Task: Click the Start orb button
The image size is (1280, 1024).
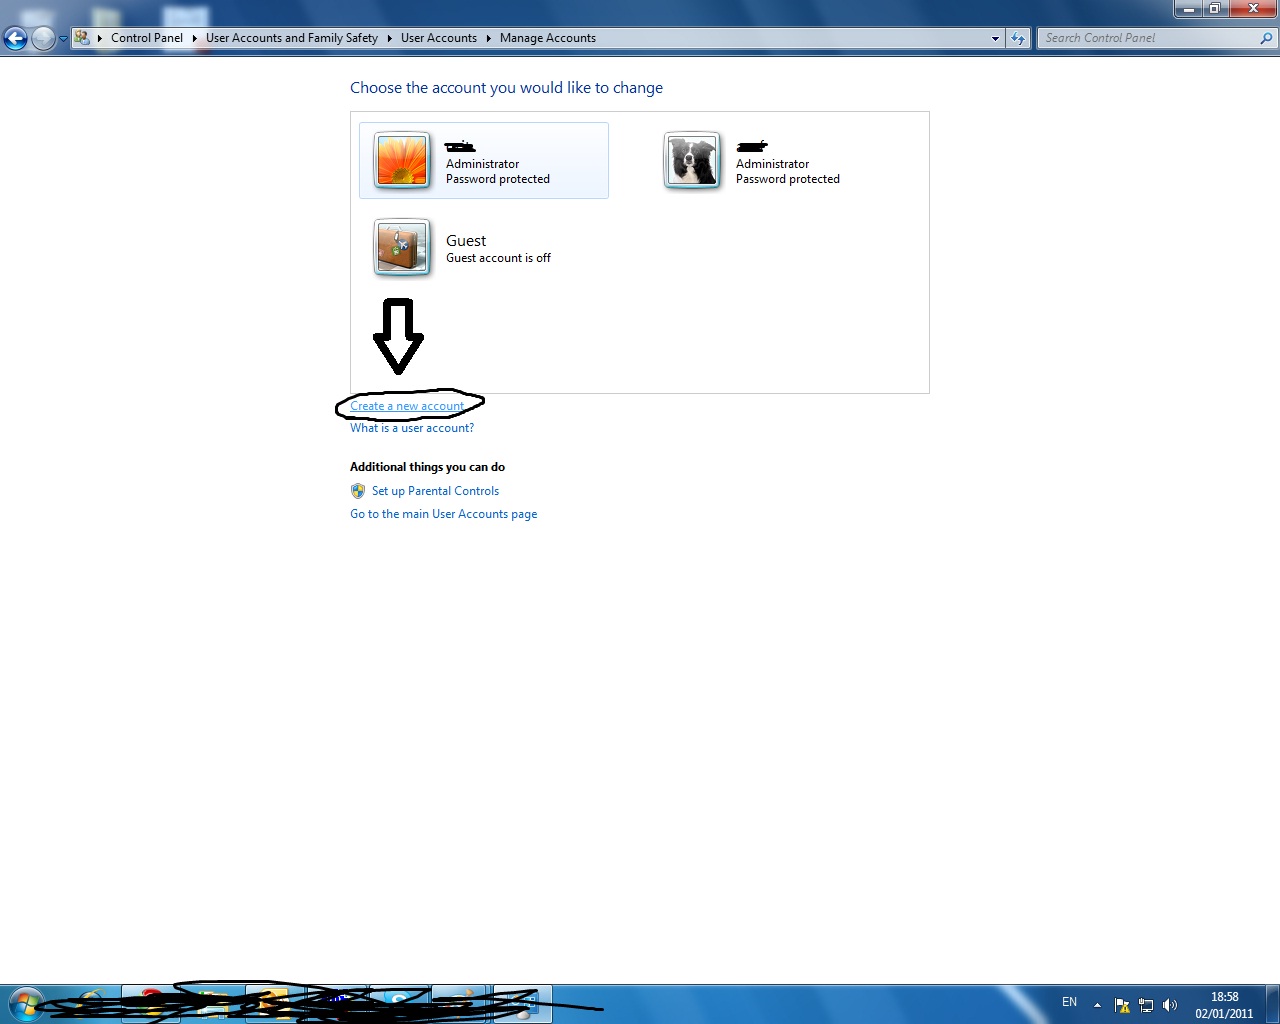Action: tap(26, 1004)
